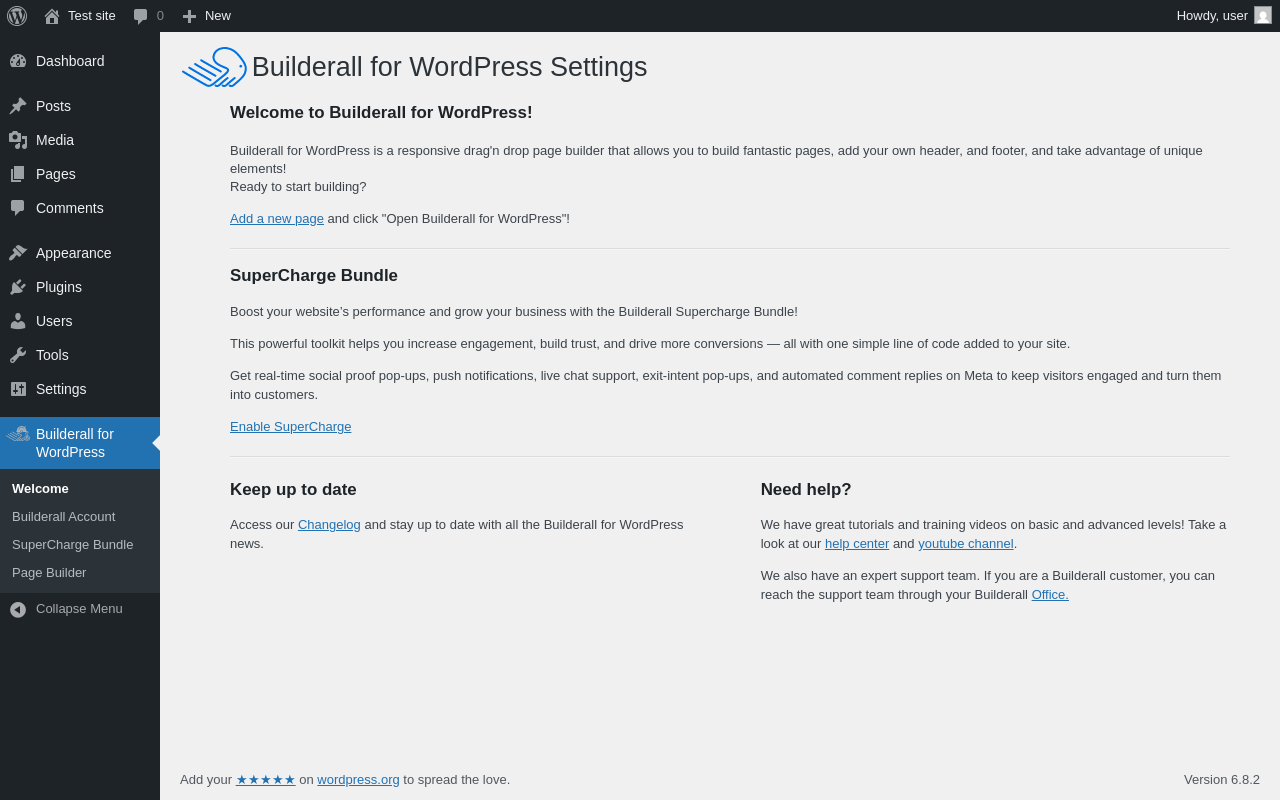Click the Dashboard gauge icon
Screen dimensions: 1280x800
18,61
